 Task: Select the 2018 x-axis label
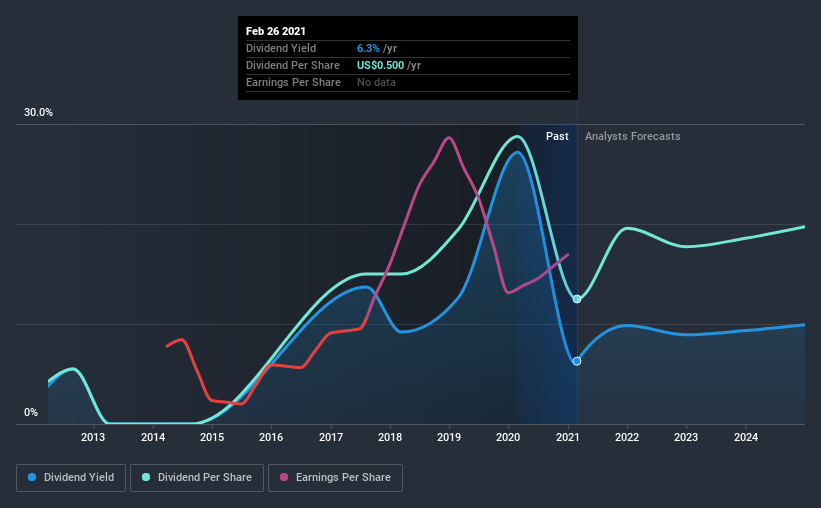point(390,437)
